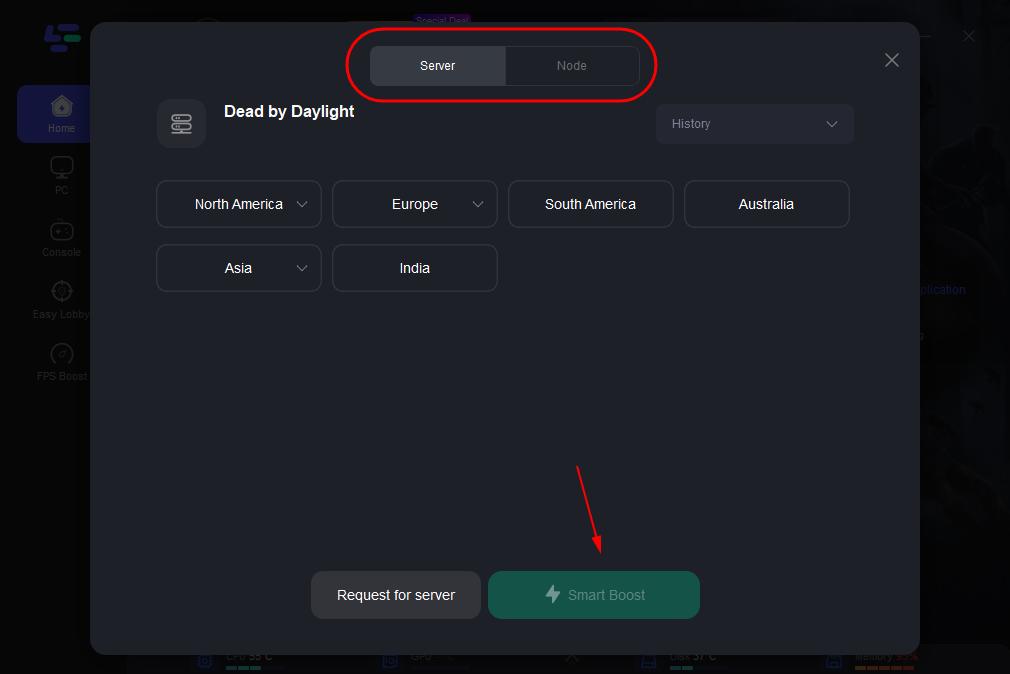Select the South America server
The width and height of the screenshot is (1010, 674).
pos(590,204)
